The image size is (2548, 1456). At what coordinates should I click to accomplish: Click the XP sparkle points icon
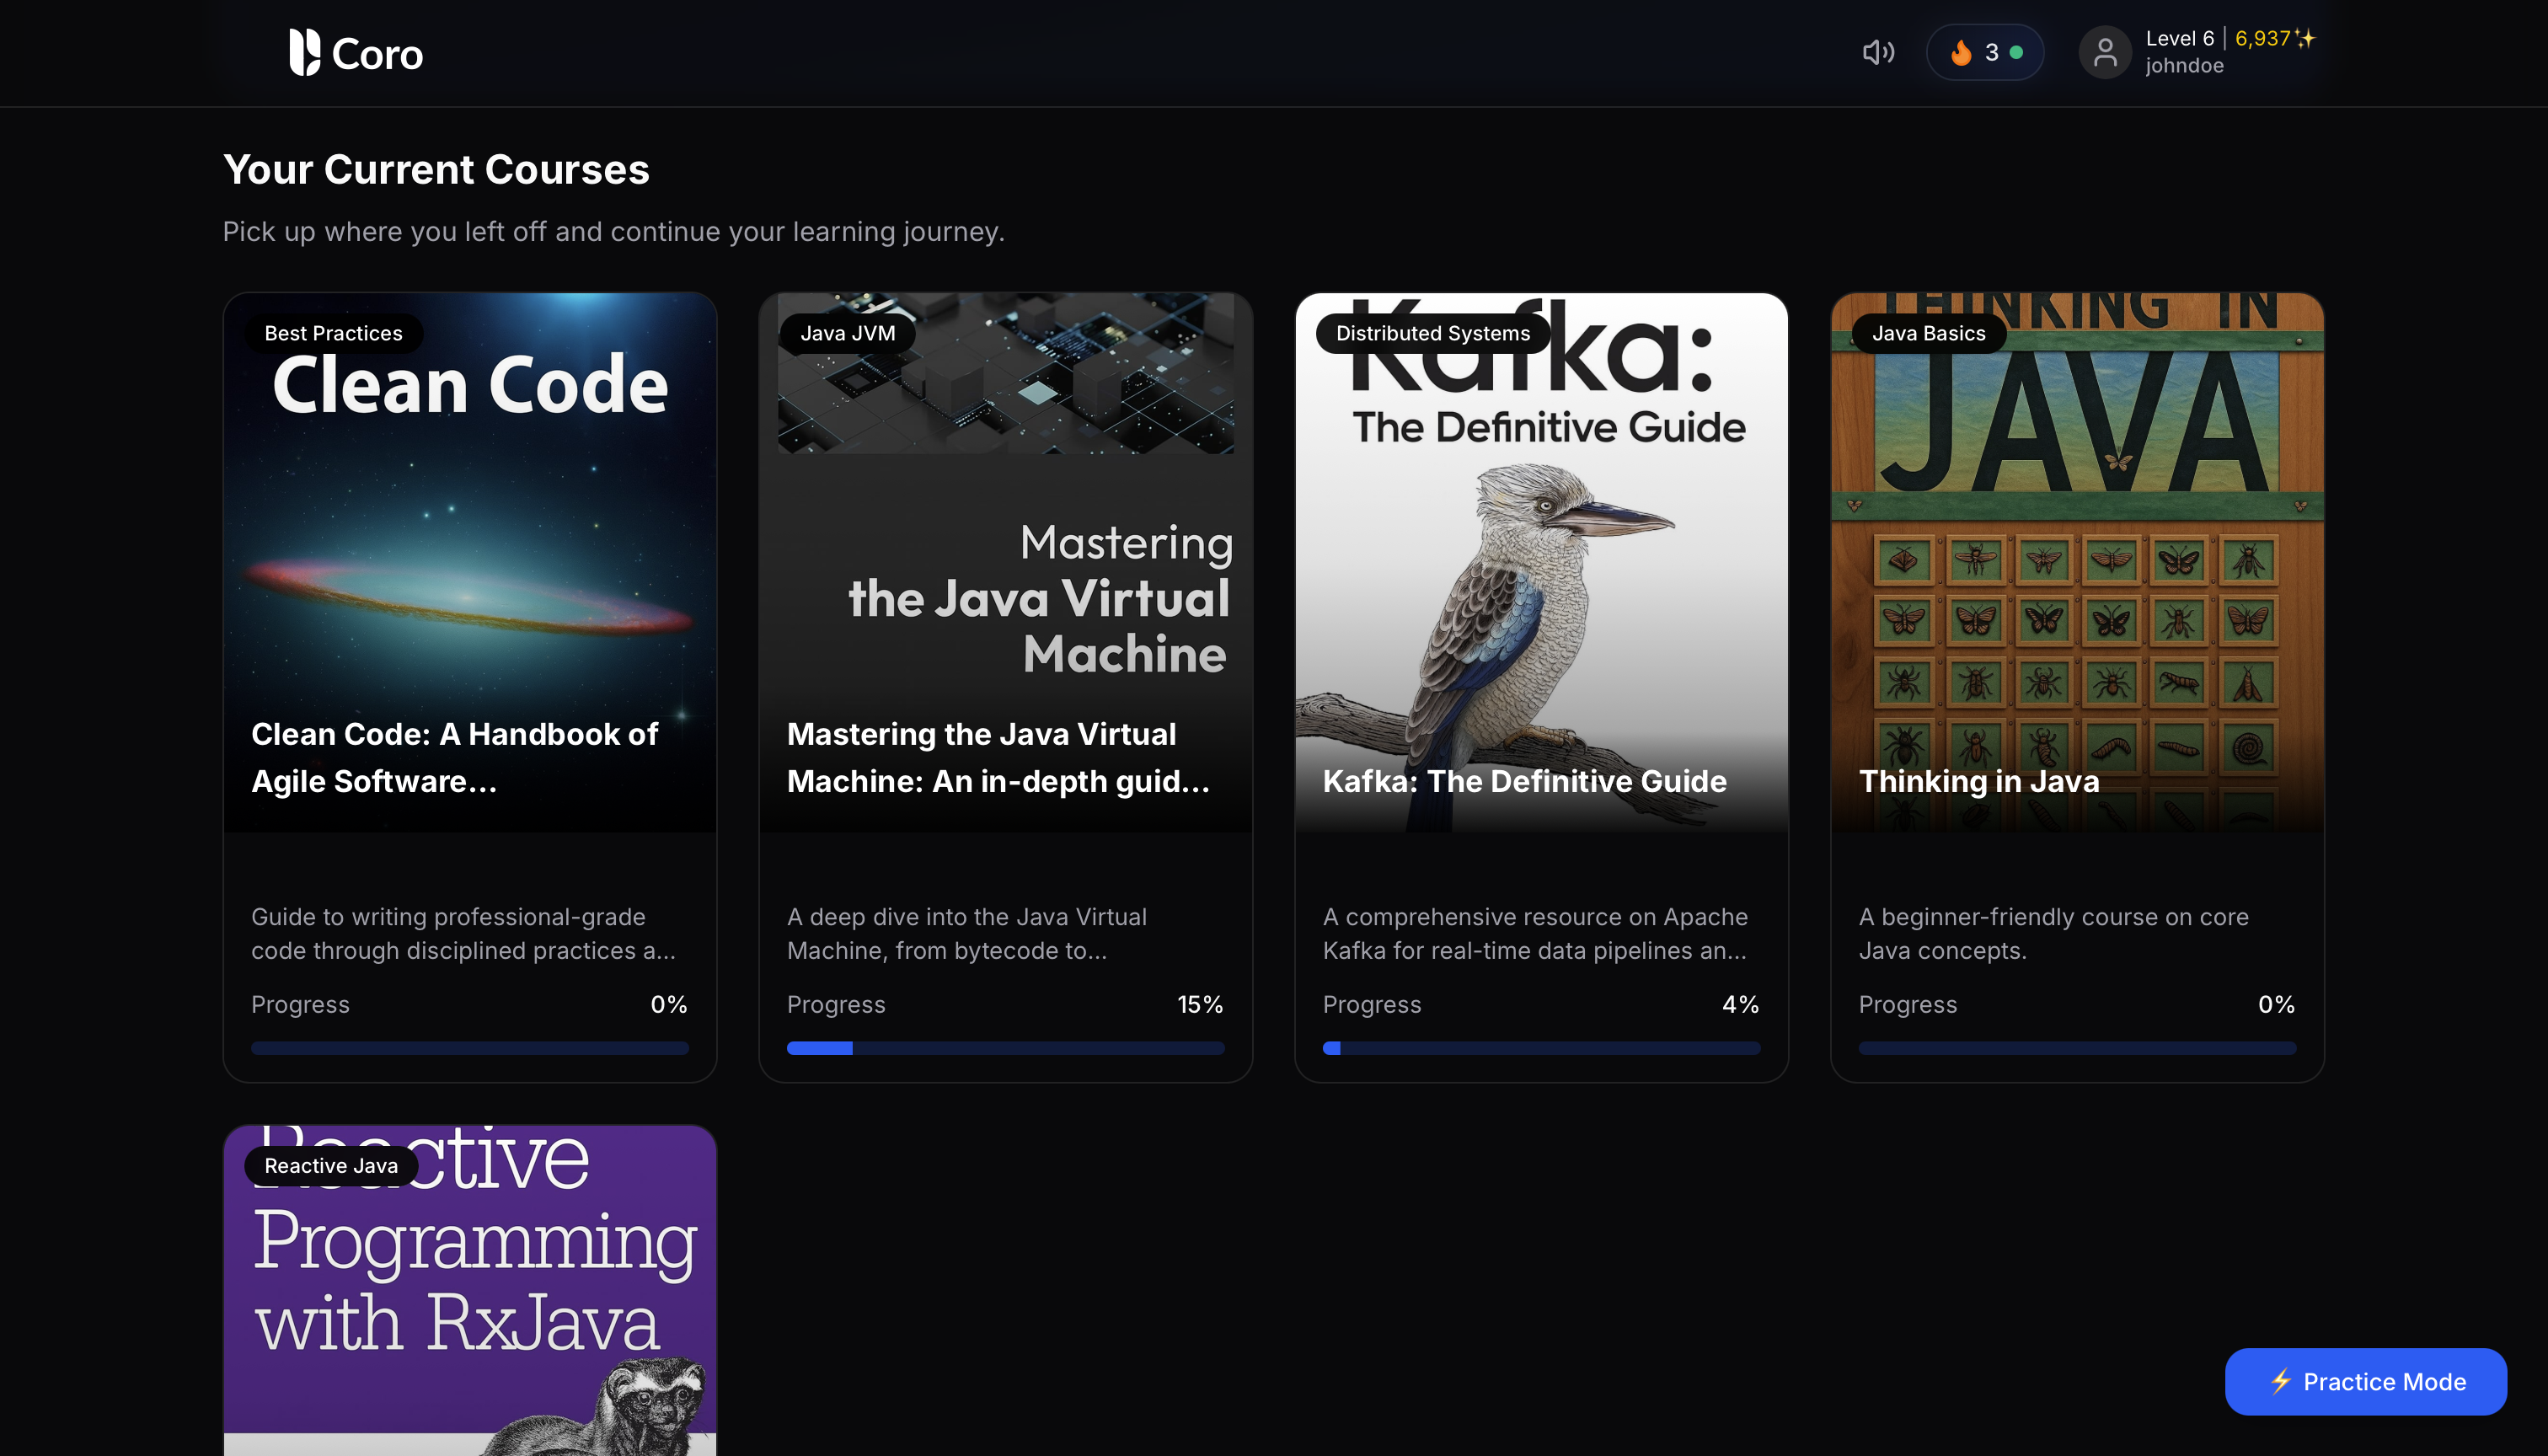(x=2305, y=39)
